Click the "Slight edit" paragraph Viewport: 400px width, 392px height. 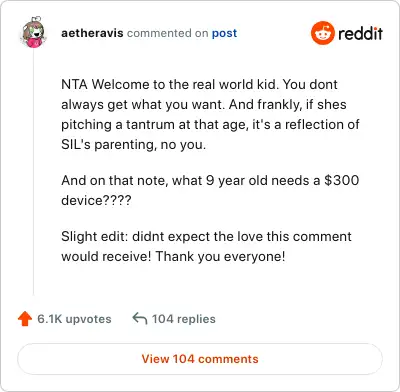[x=206, y=246]
